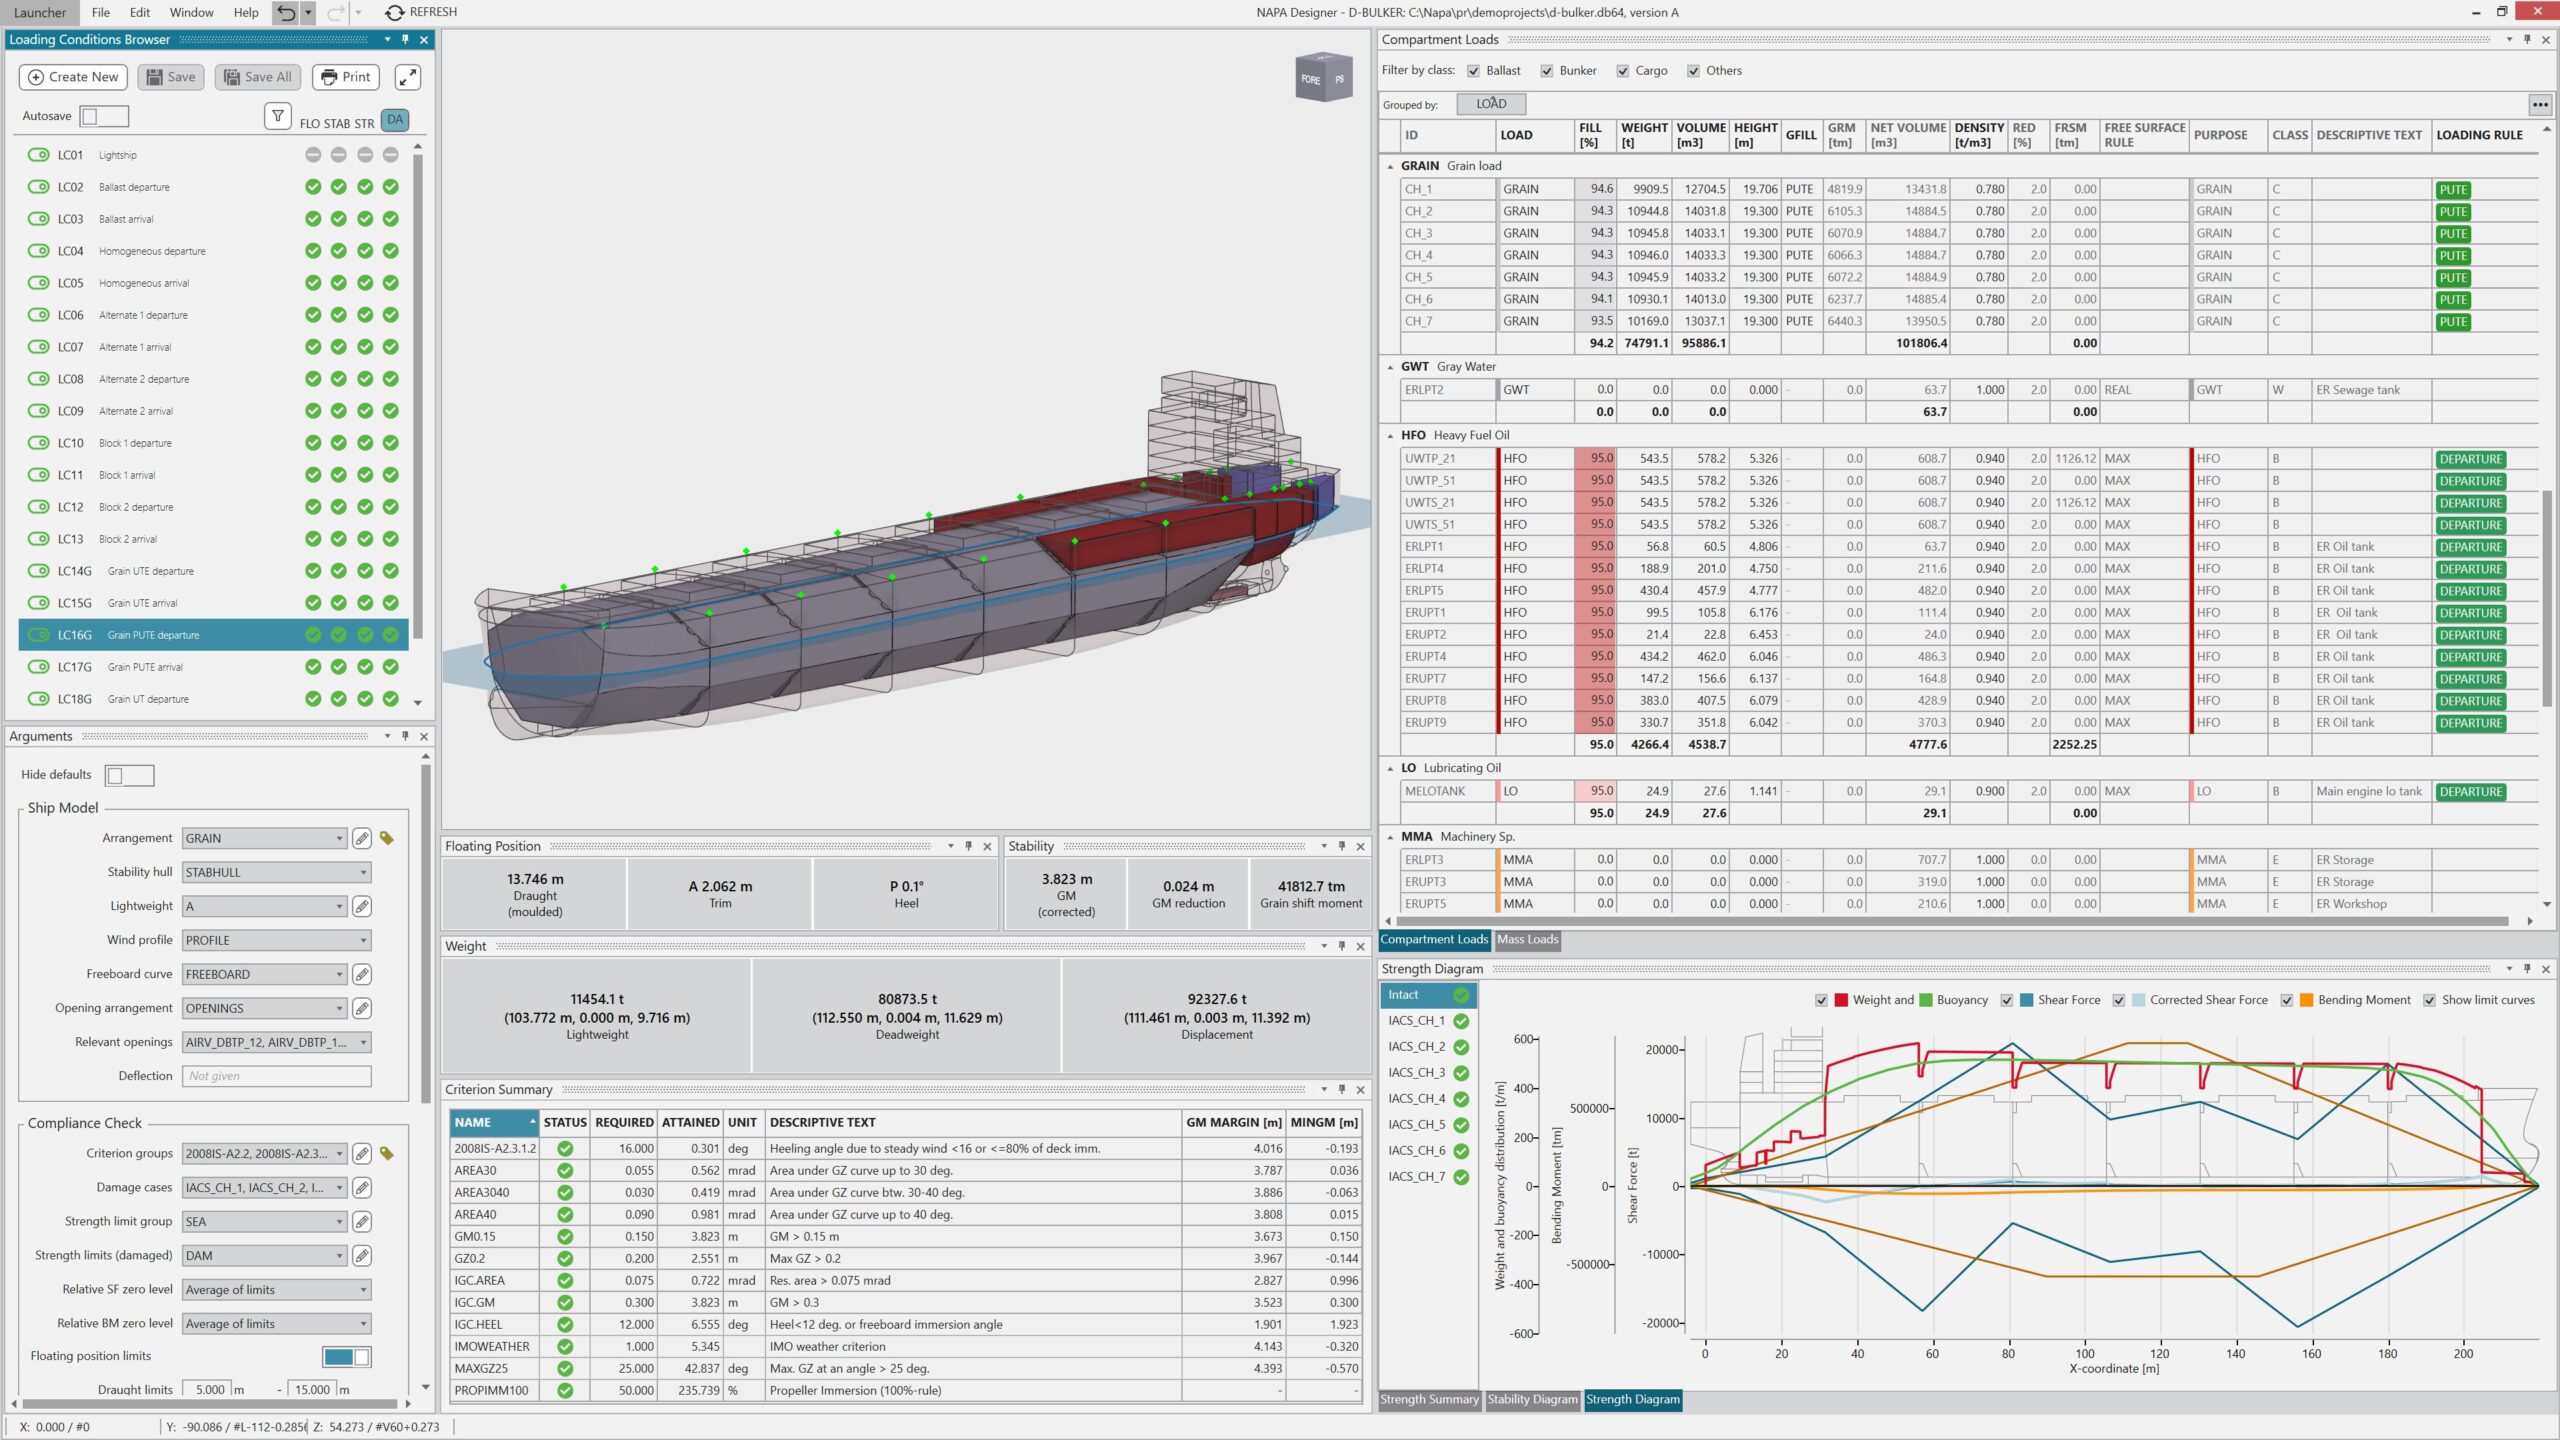Viewport: 2560px width, 1440px height.
Task: Click the Print button
Action: tap(346, 77)
